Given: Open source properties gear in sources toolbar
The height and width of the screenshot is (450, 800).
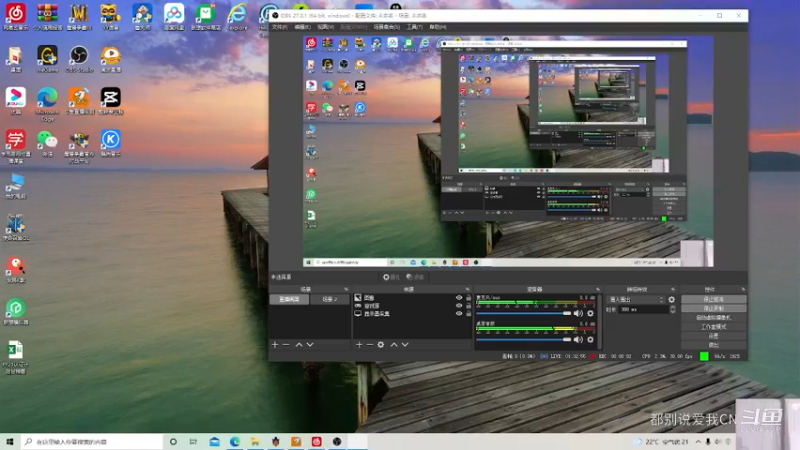Looking at the screenshot, I should tap(381, 345).
